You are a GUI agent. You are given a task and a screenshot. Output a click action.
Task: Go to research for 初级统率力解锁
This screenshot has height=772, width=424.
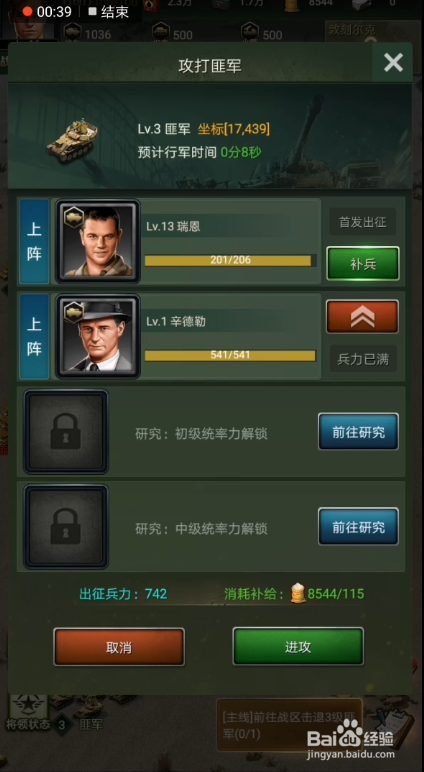358,432
